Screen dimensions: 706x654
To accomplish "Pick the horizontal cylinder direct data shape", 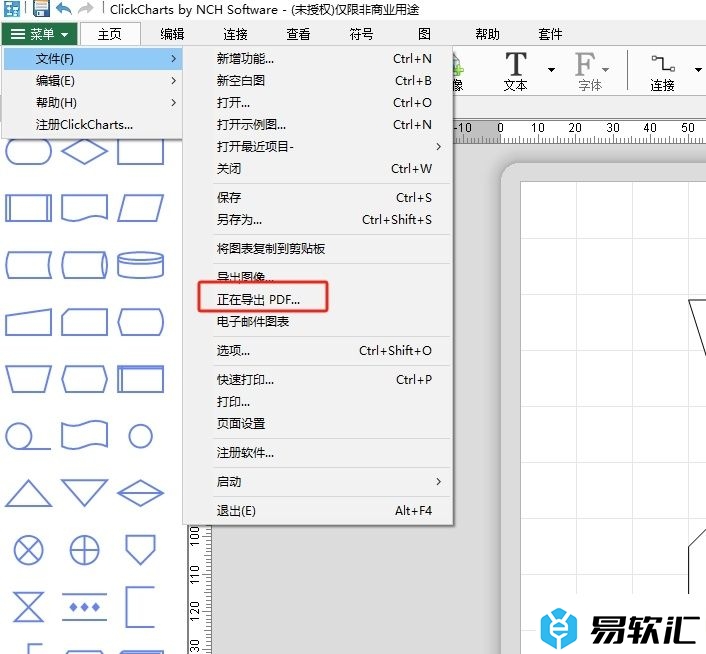I will [84, 265].
